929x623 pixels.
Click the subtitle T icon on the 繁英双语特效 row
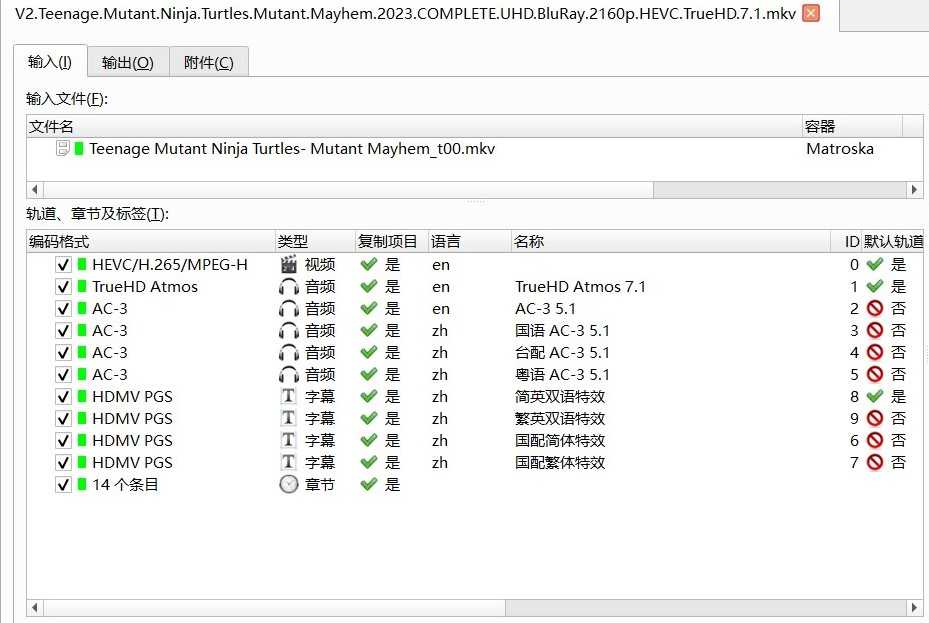pos(288,418)
